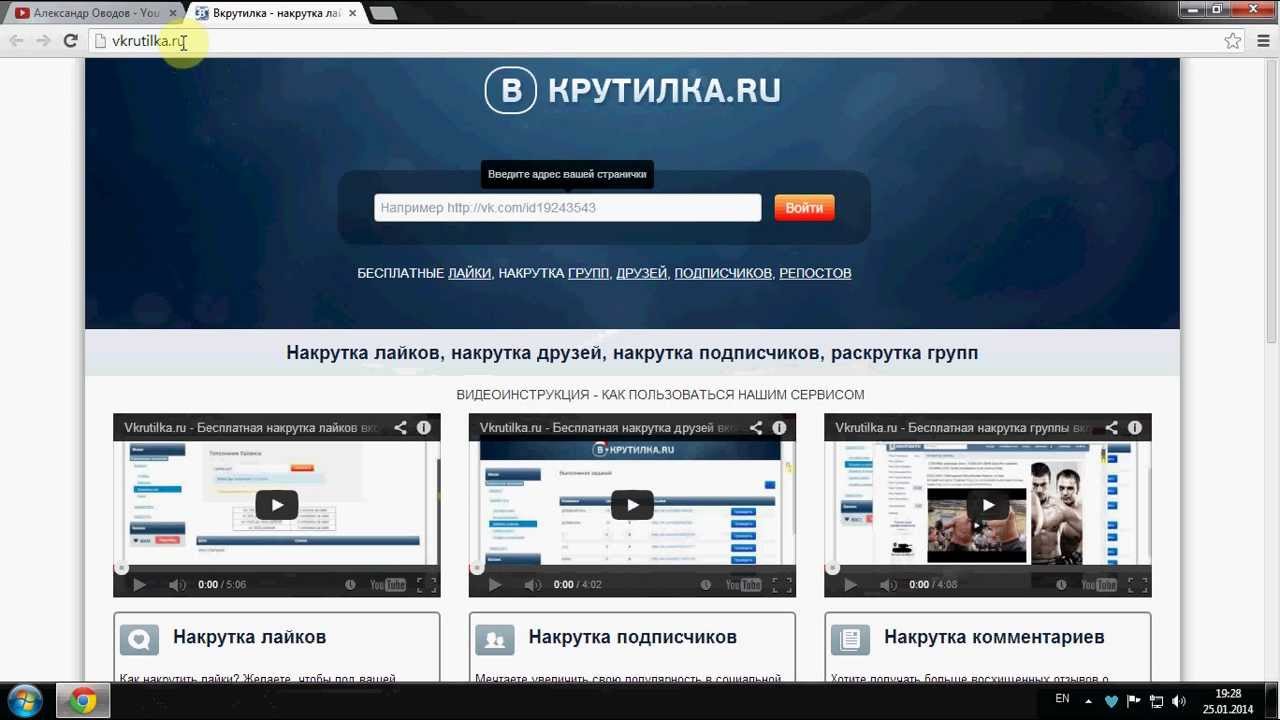Click the 4:08 video progress bar

(x=988, y=569)
